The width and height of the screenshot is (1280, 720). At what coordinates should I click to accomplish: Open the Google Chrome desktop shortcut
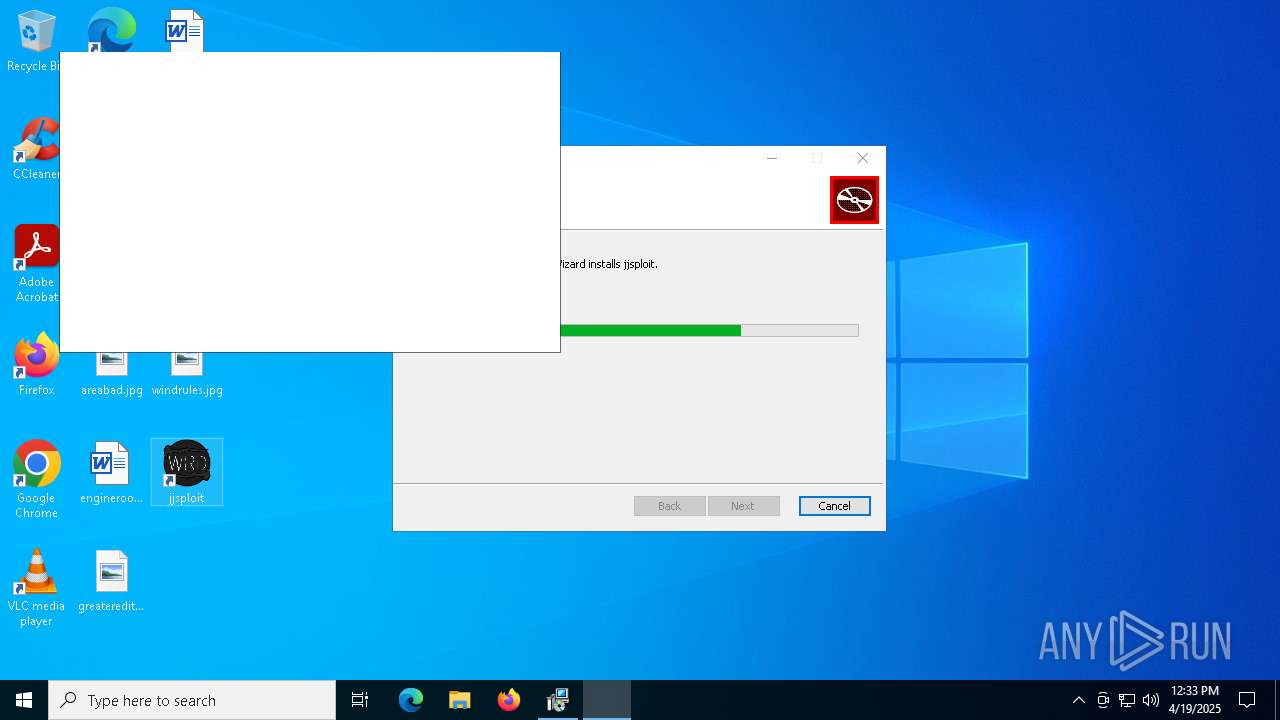point(36,480)
